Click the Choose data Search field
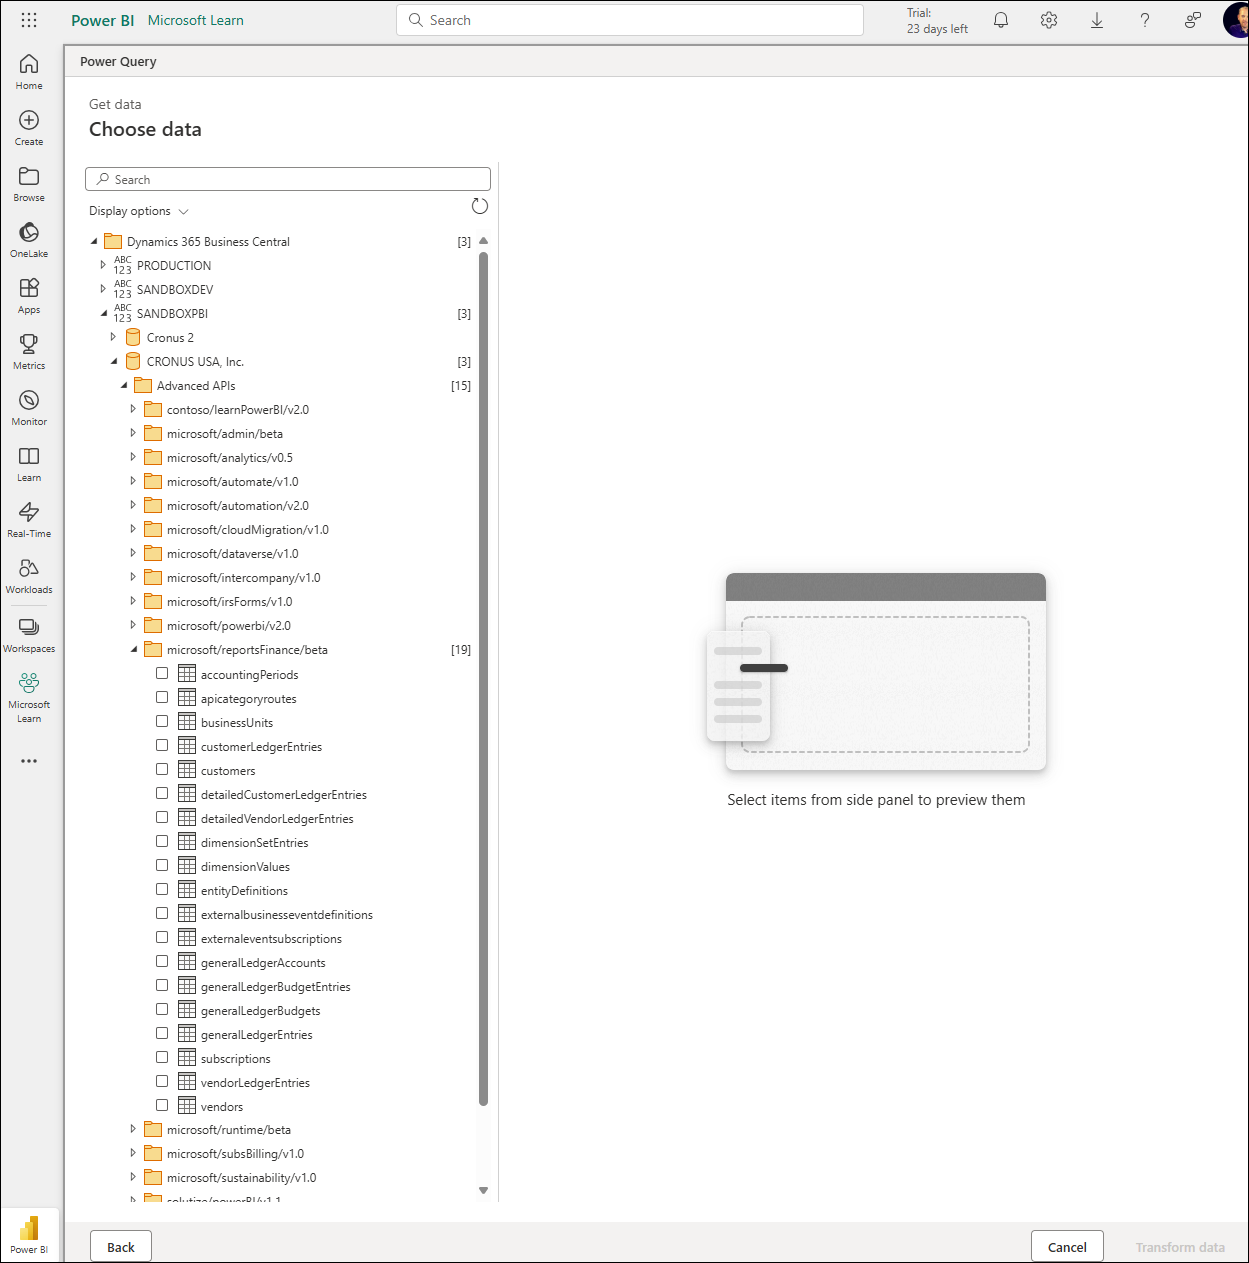The height and width of the screenshot is (1263, 1249). click(x=288, y=179)
